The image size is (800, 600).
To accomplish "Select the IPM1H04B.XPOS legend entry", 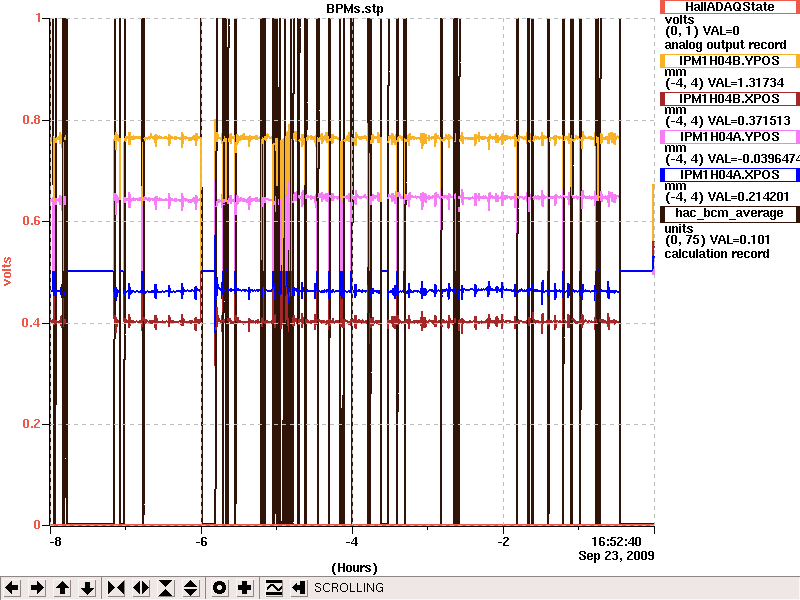I will (730, 99).
